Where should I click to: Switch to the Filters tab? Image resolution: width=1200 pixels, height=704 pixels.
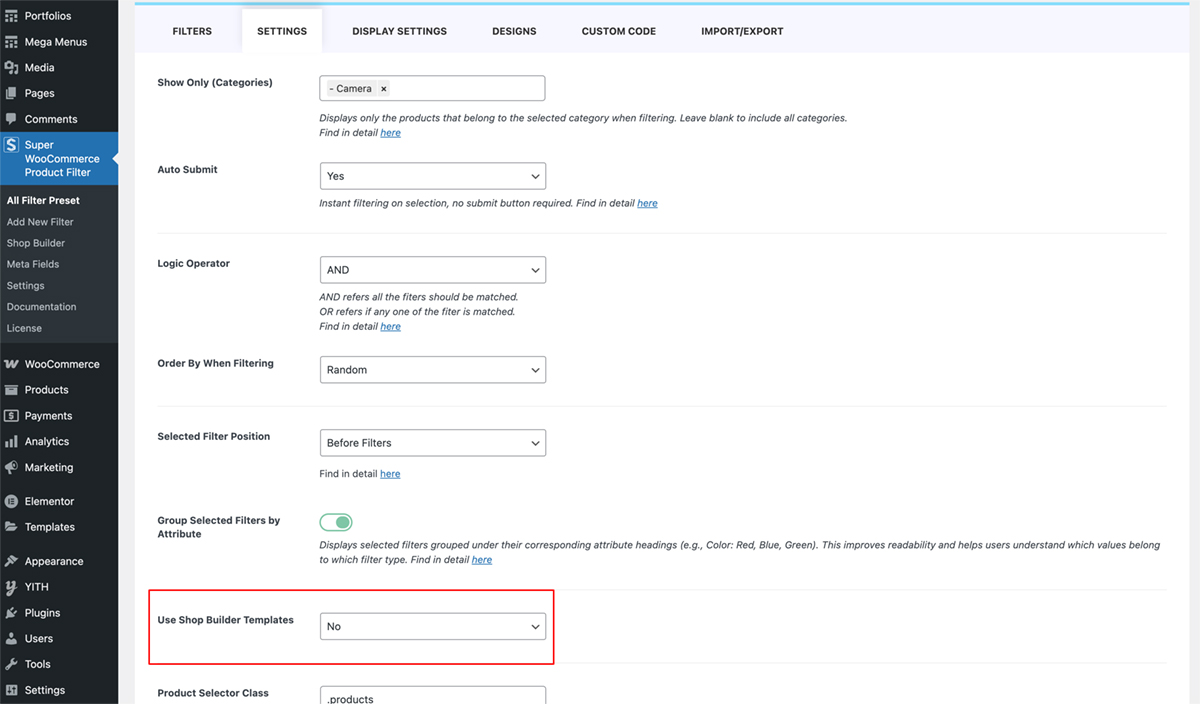click(x=192, y=31)
